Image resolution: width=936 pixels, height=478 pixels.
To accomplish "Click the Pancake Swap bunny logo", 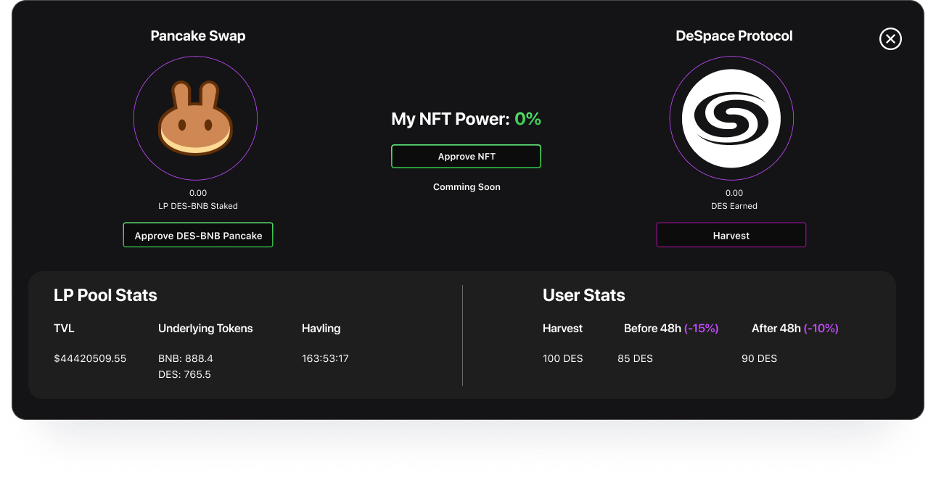I will coord(195,118).
